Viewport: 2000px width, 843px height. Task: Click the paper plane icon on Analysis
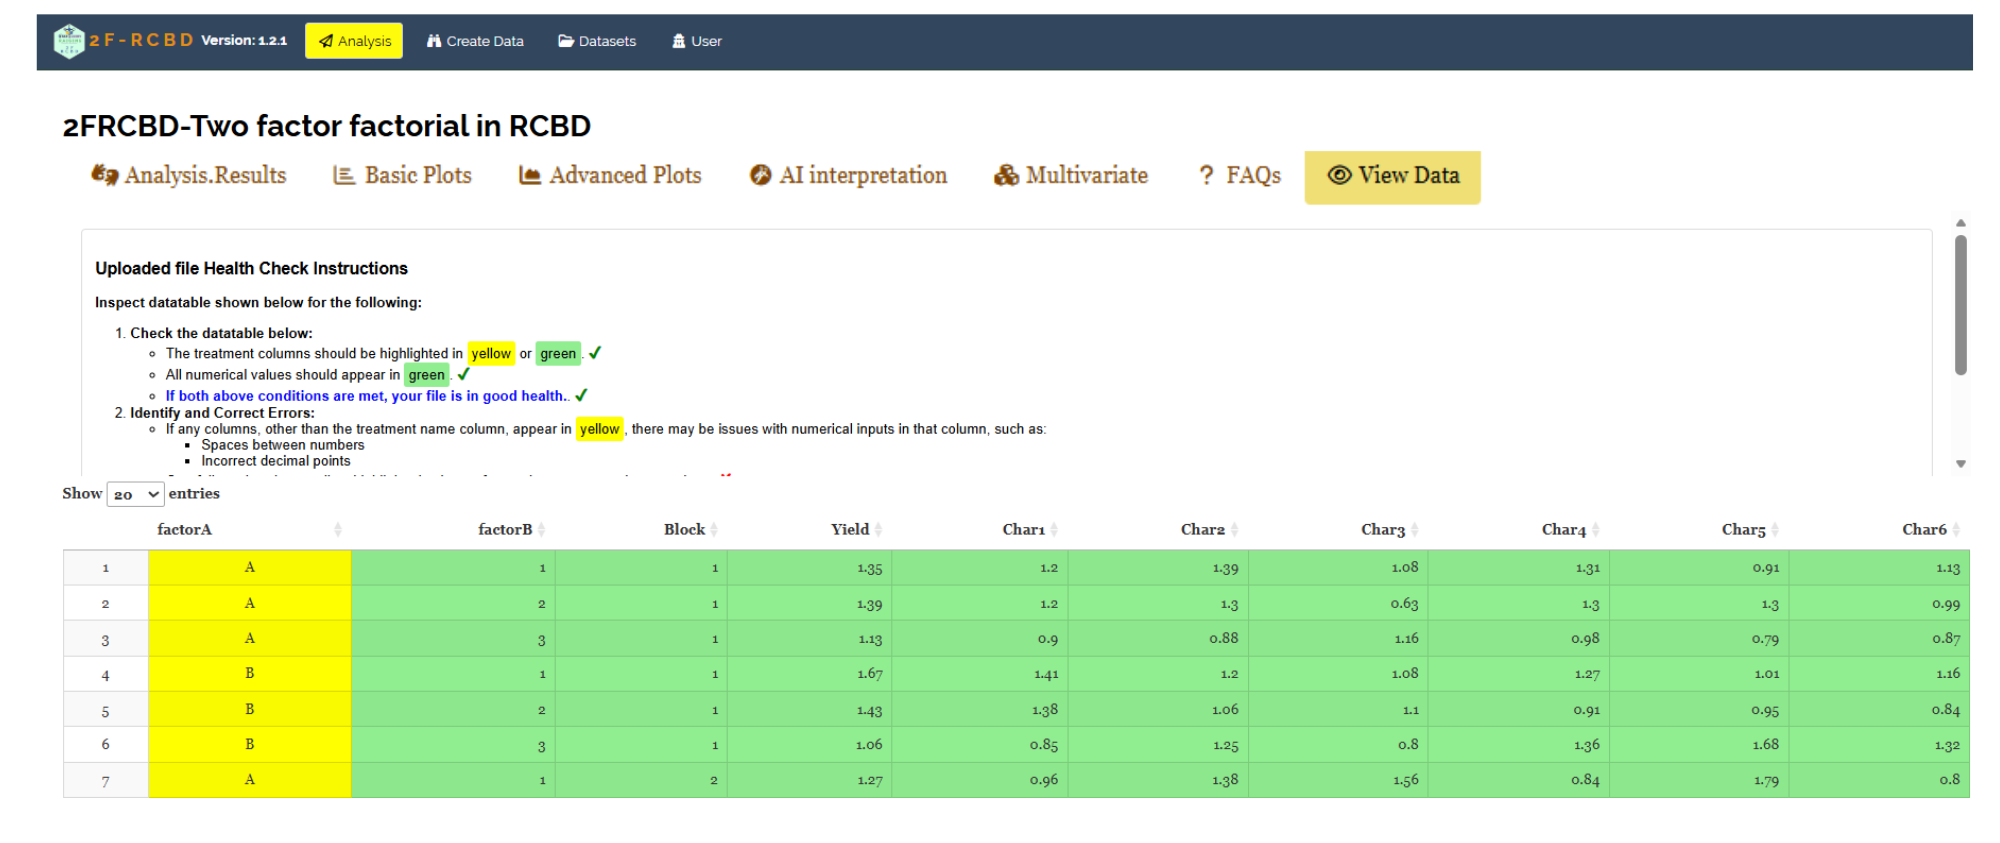[326, 41]
